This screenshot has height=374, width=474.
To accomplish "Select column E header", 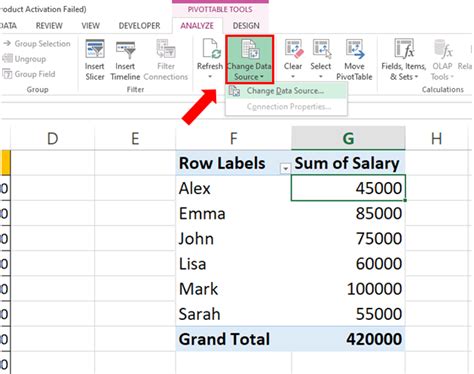I will [x=135, y=138].
